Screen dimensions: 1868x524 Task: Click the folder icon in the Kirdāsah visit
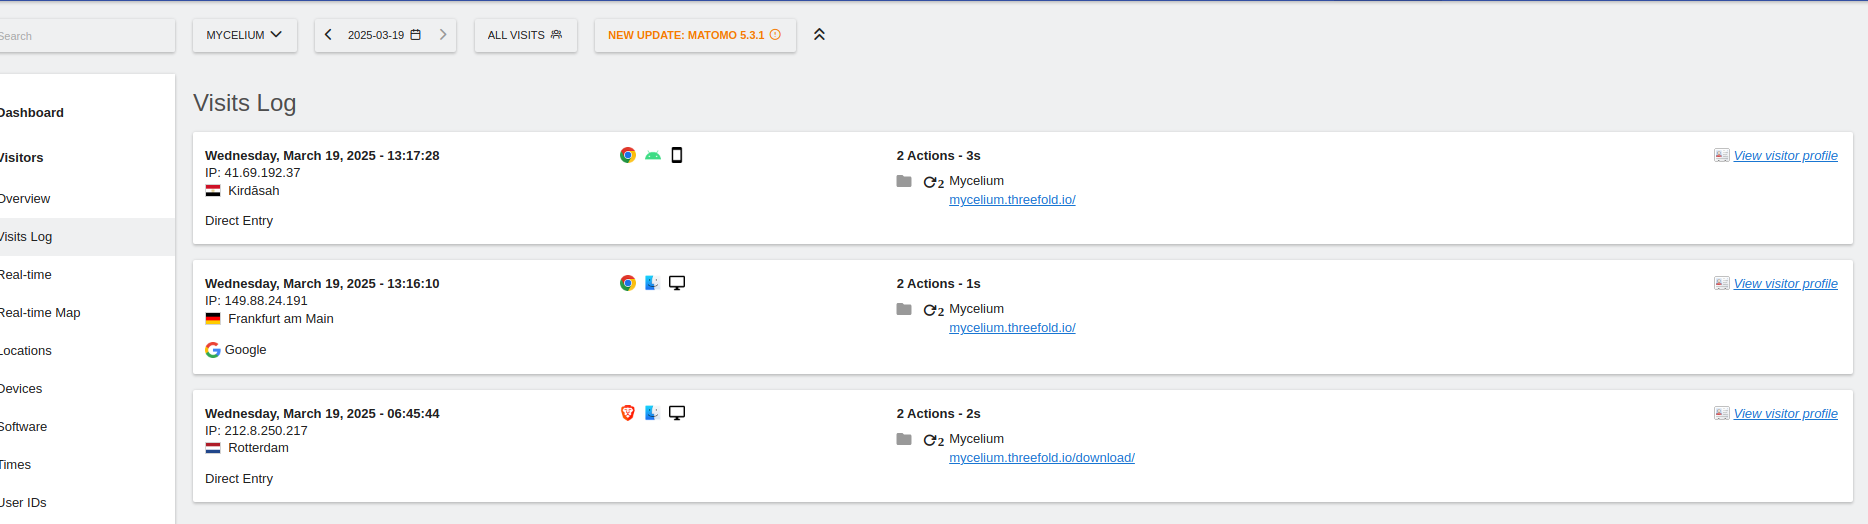pyautogui.click(x=904, y=181)
